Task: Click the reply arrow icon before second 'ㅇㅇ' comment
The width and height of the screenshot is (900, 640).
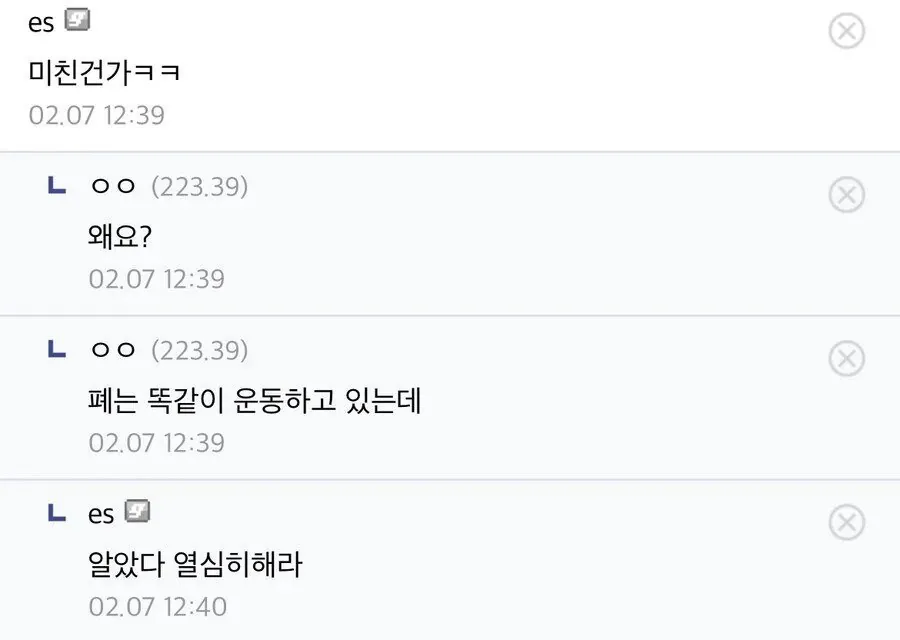Action: tap(57, 350)
